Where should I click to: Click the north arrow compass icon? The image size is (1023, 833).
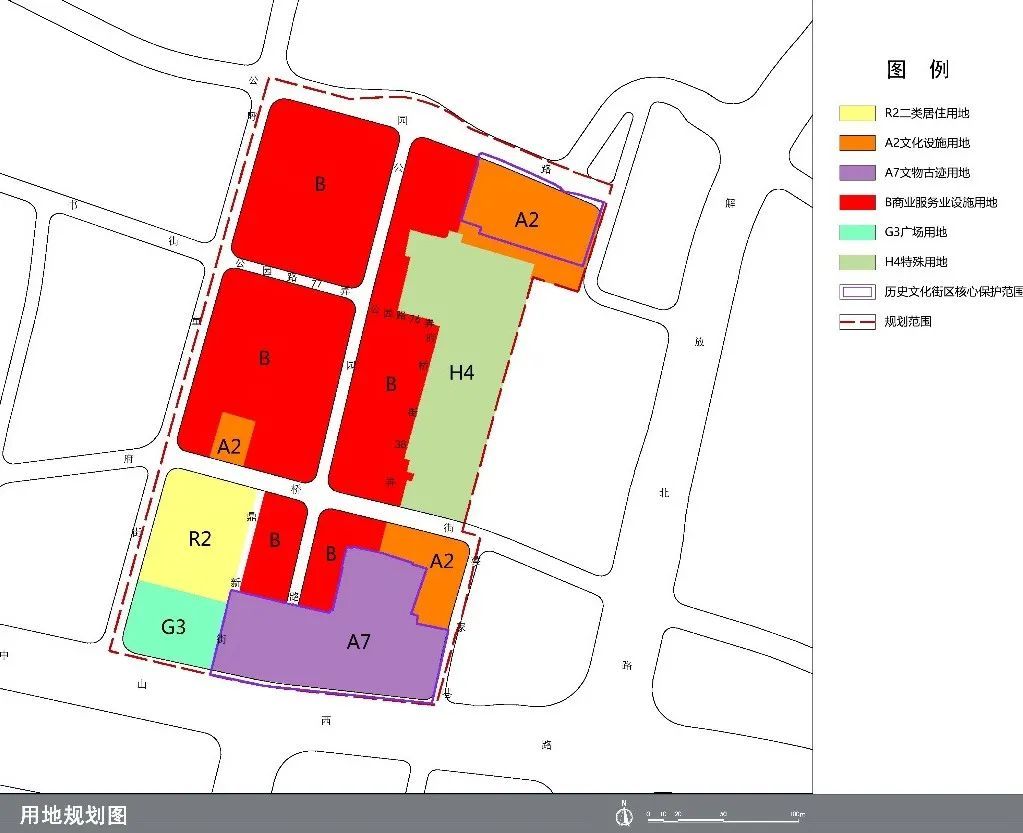pos(624,814)
